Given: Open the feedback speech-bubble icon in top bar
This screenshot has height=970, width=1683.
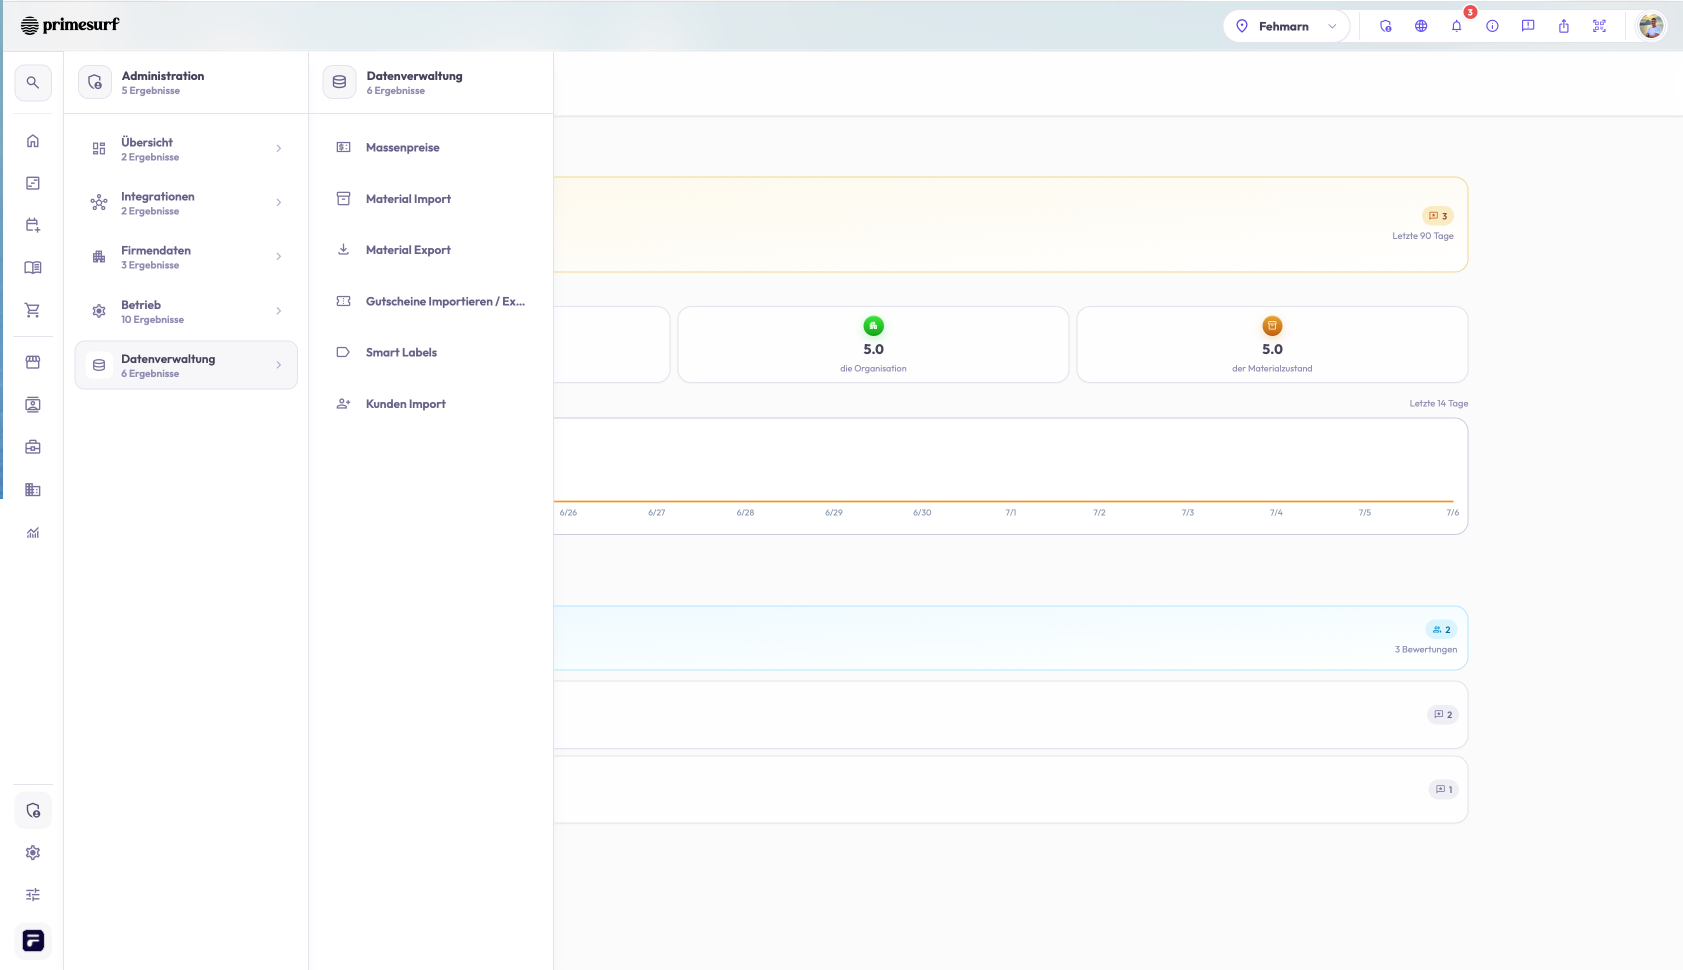Looking at the screenshot, I should (1528, 26).
